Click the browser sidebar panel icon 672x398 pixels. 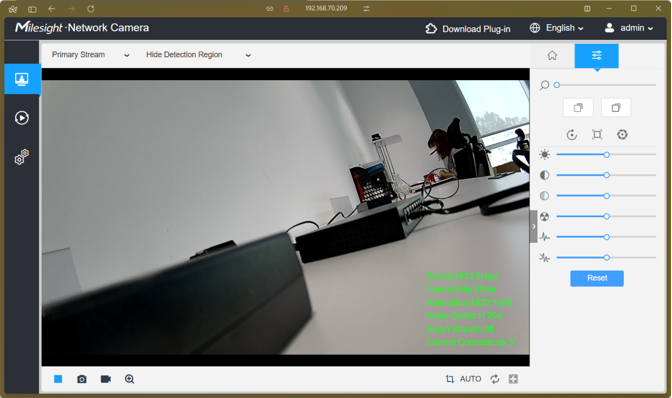pos(32,9)
